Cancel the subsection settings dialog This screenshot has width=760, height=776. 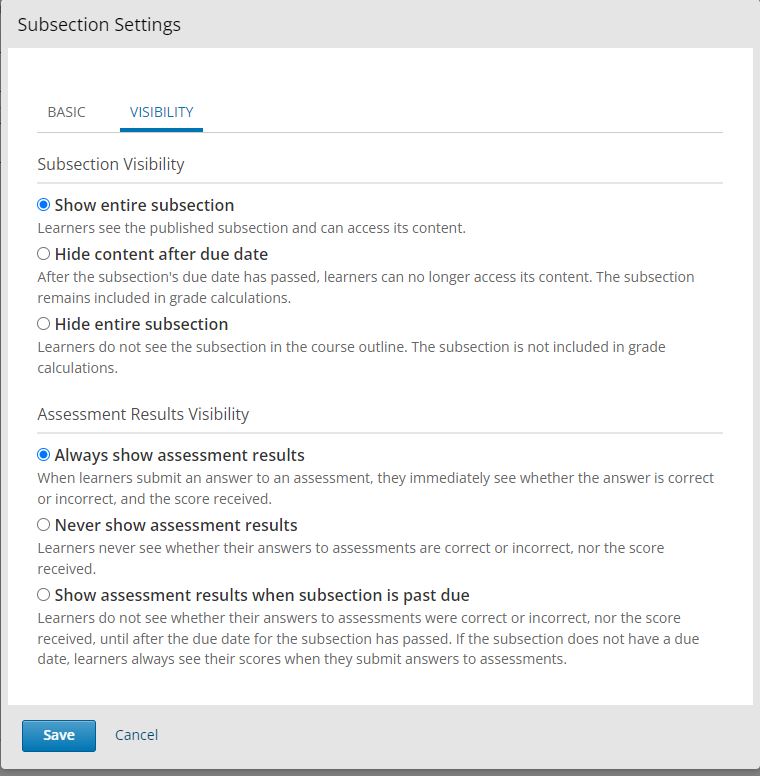[137, 735]
